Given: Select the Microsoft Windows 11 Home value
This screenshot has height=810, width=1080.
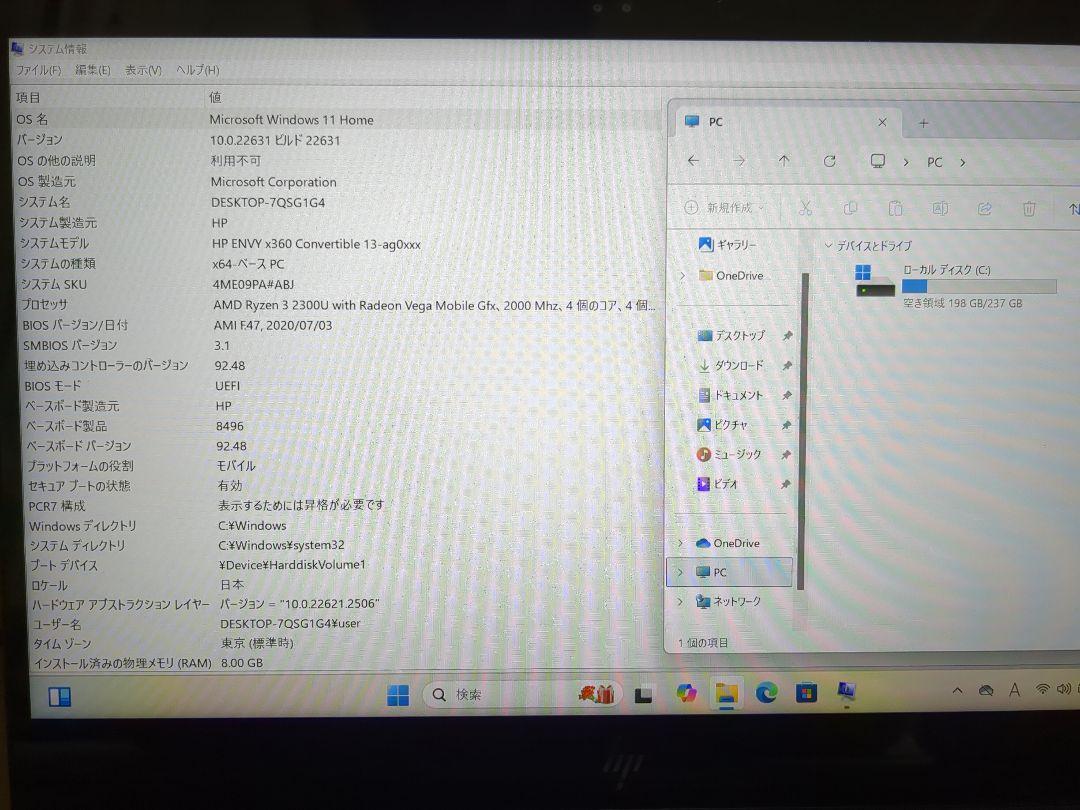Looking at the screenshot, I should (291, 120).
